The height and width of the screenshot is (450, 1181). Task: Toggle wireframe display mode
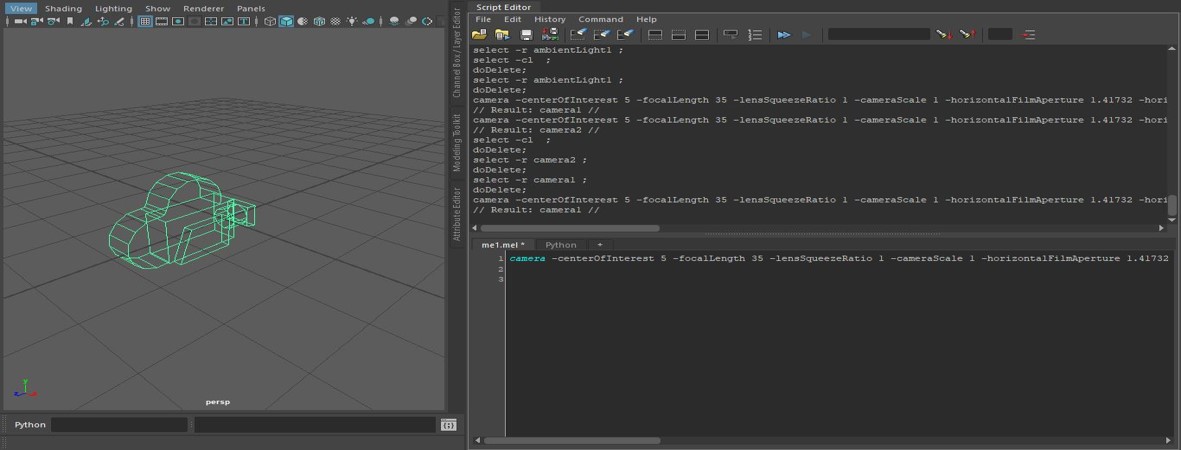pyautogui.click(x=270, y=21)
